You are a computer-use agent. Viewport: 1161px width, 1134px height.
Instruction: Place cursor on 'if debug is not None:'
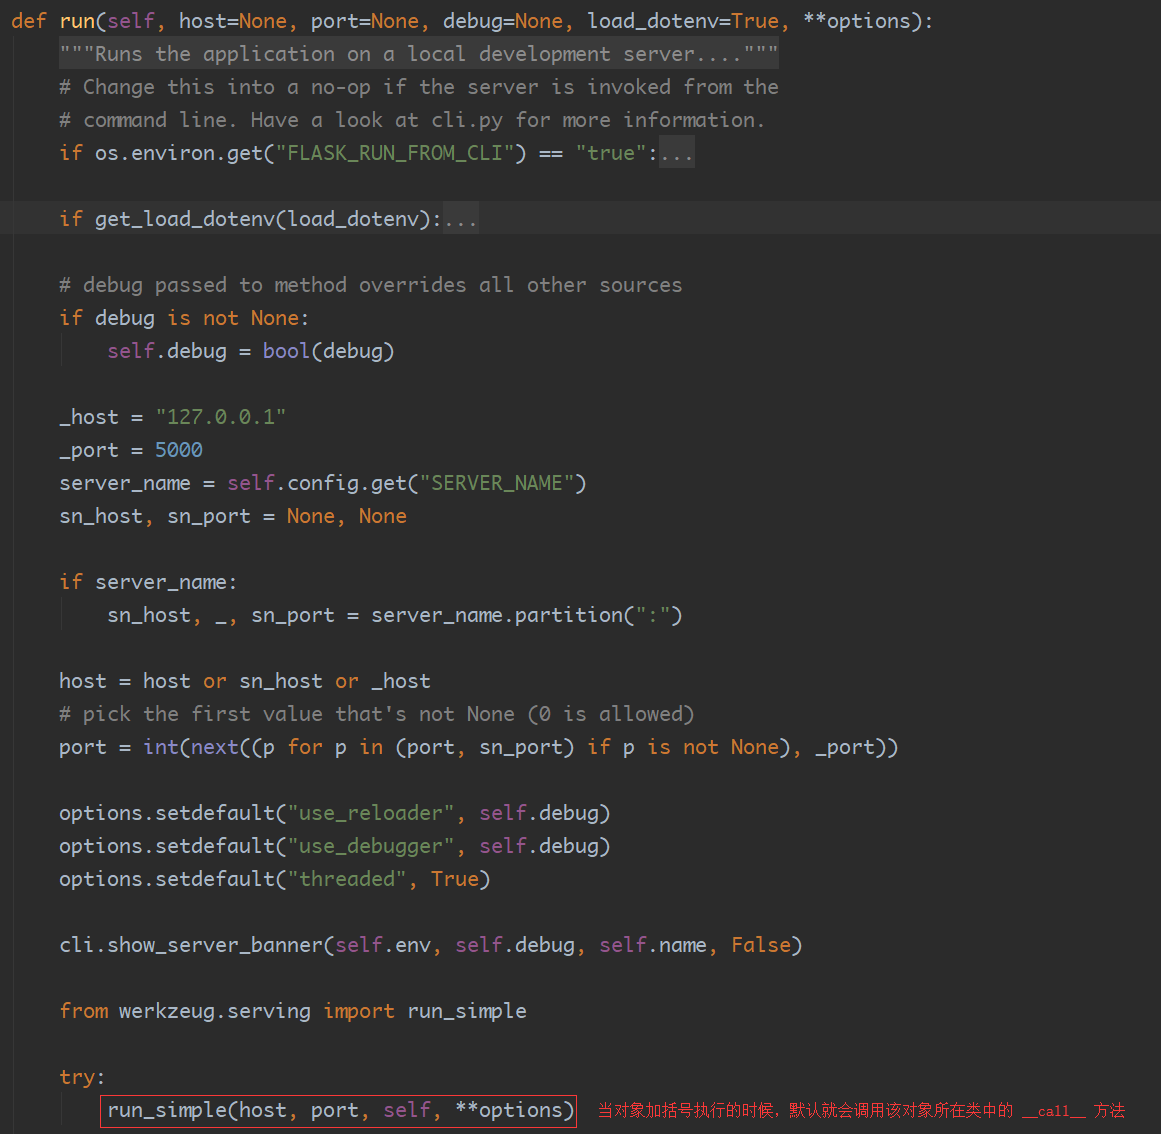(184, 318)
